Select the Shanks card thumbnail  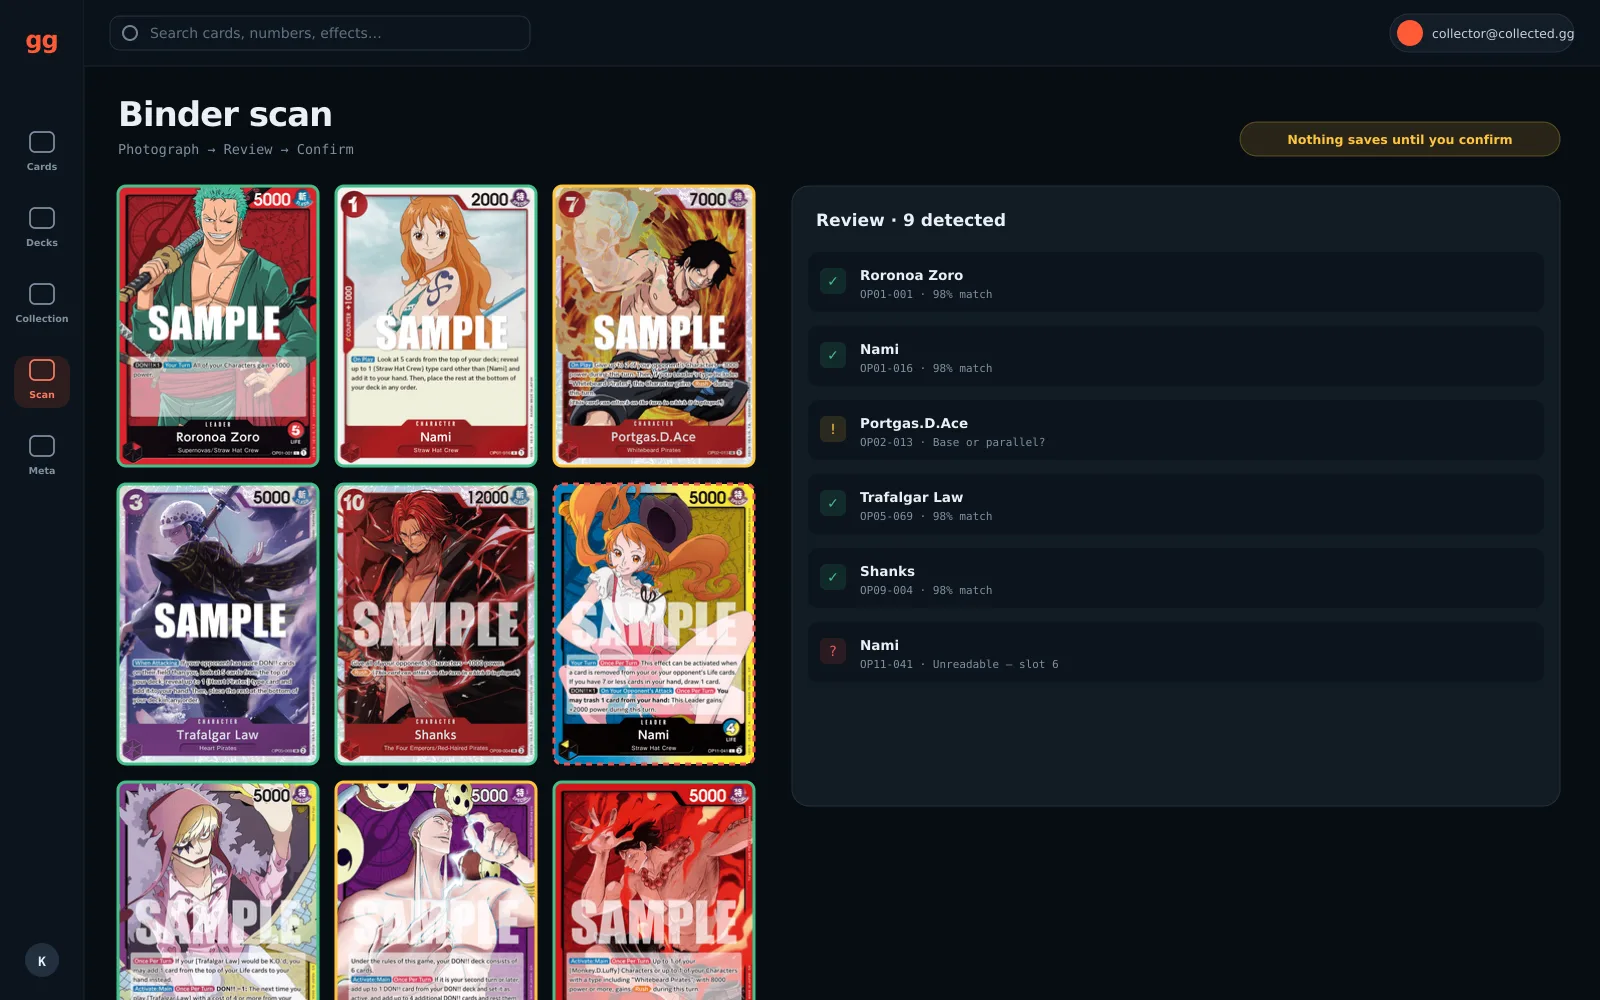click(x=436, y=624)
